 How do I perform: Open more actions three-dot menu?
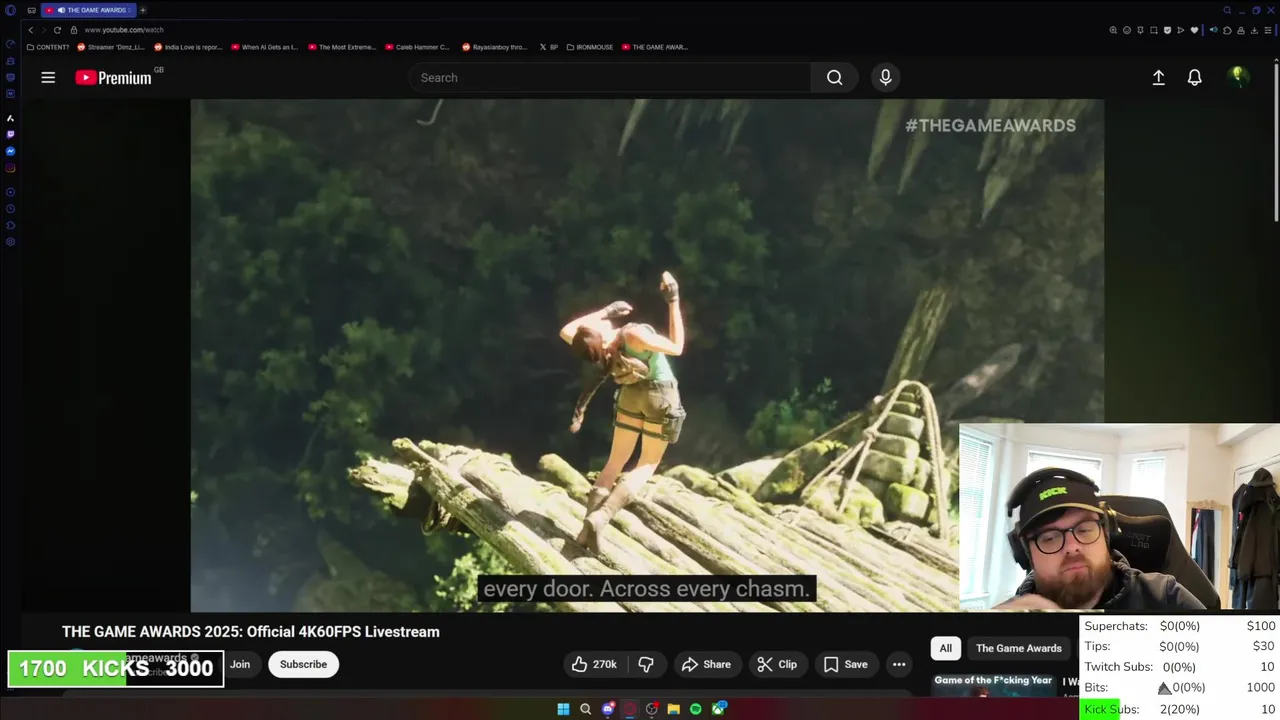(899, 664)
